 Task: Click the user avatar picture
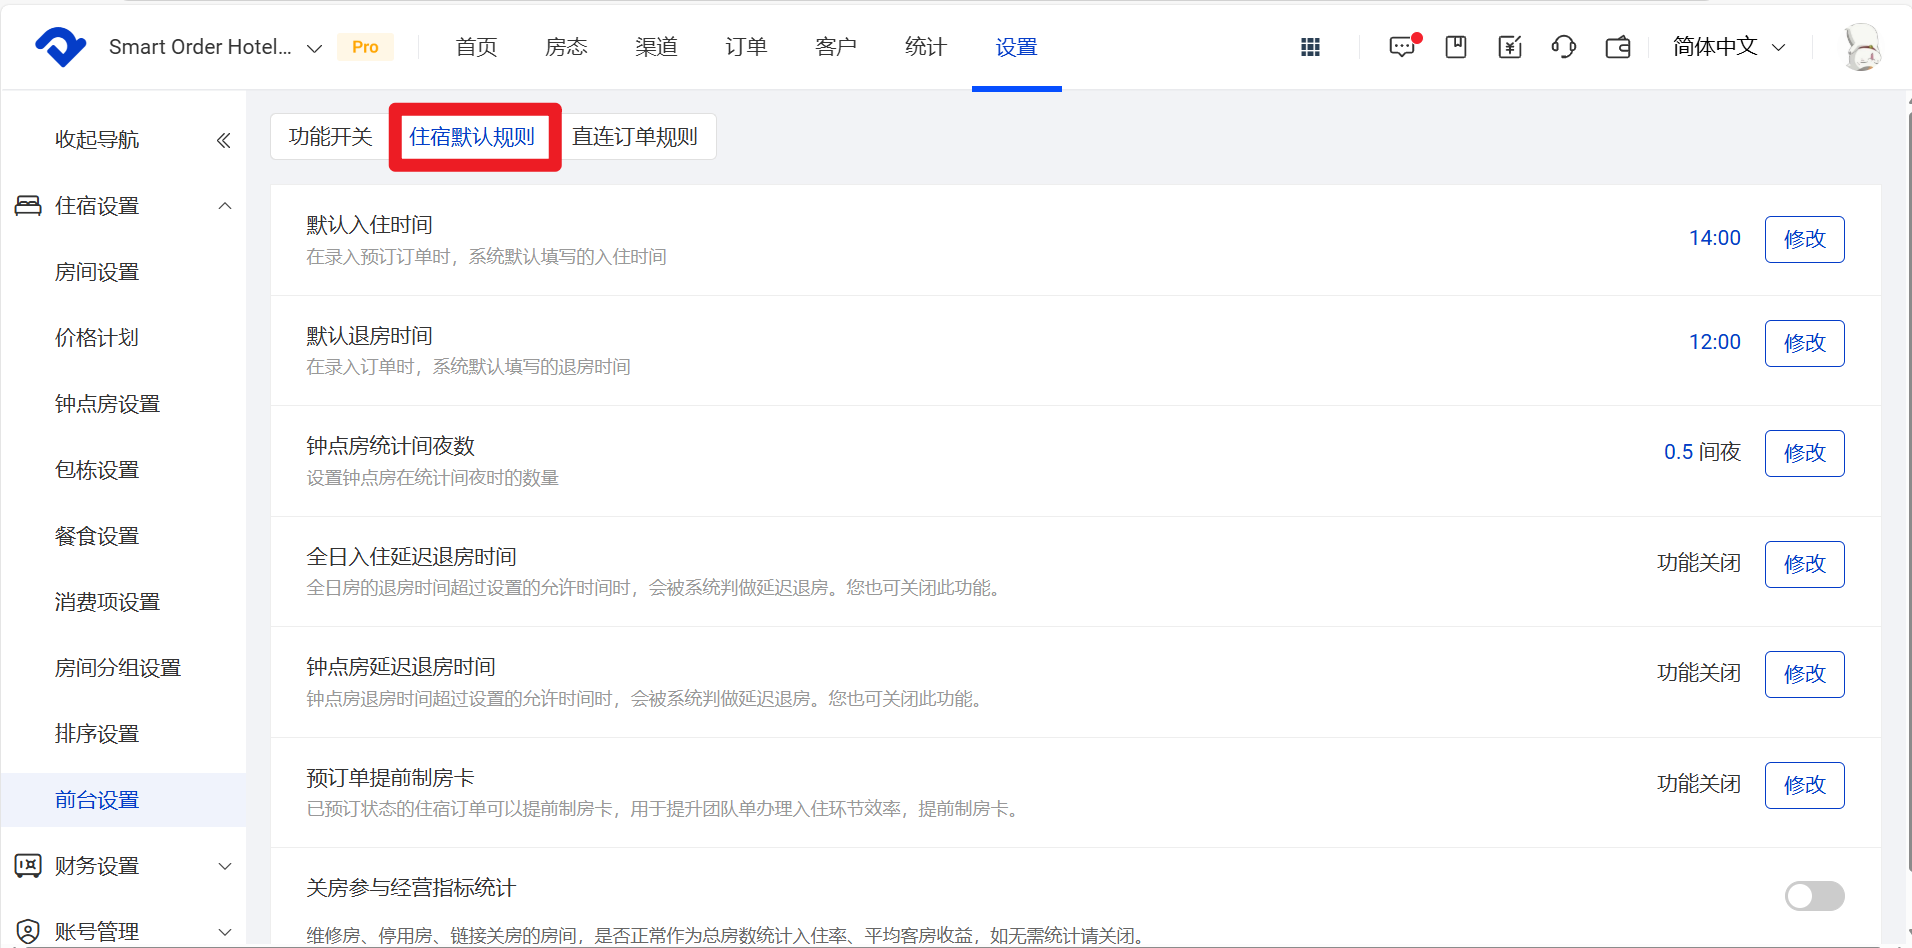pos(1862,47)
